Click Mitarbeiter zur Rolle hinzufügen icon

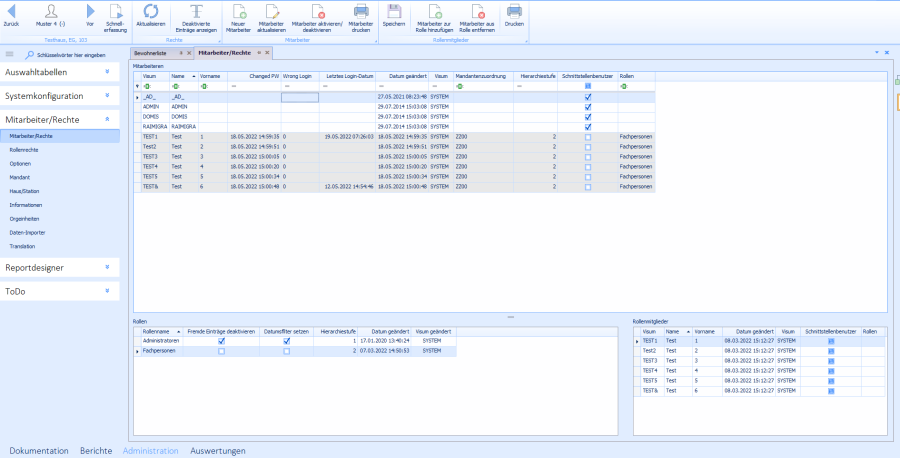433,11
